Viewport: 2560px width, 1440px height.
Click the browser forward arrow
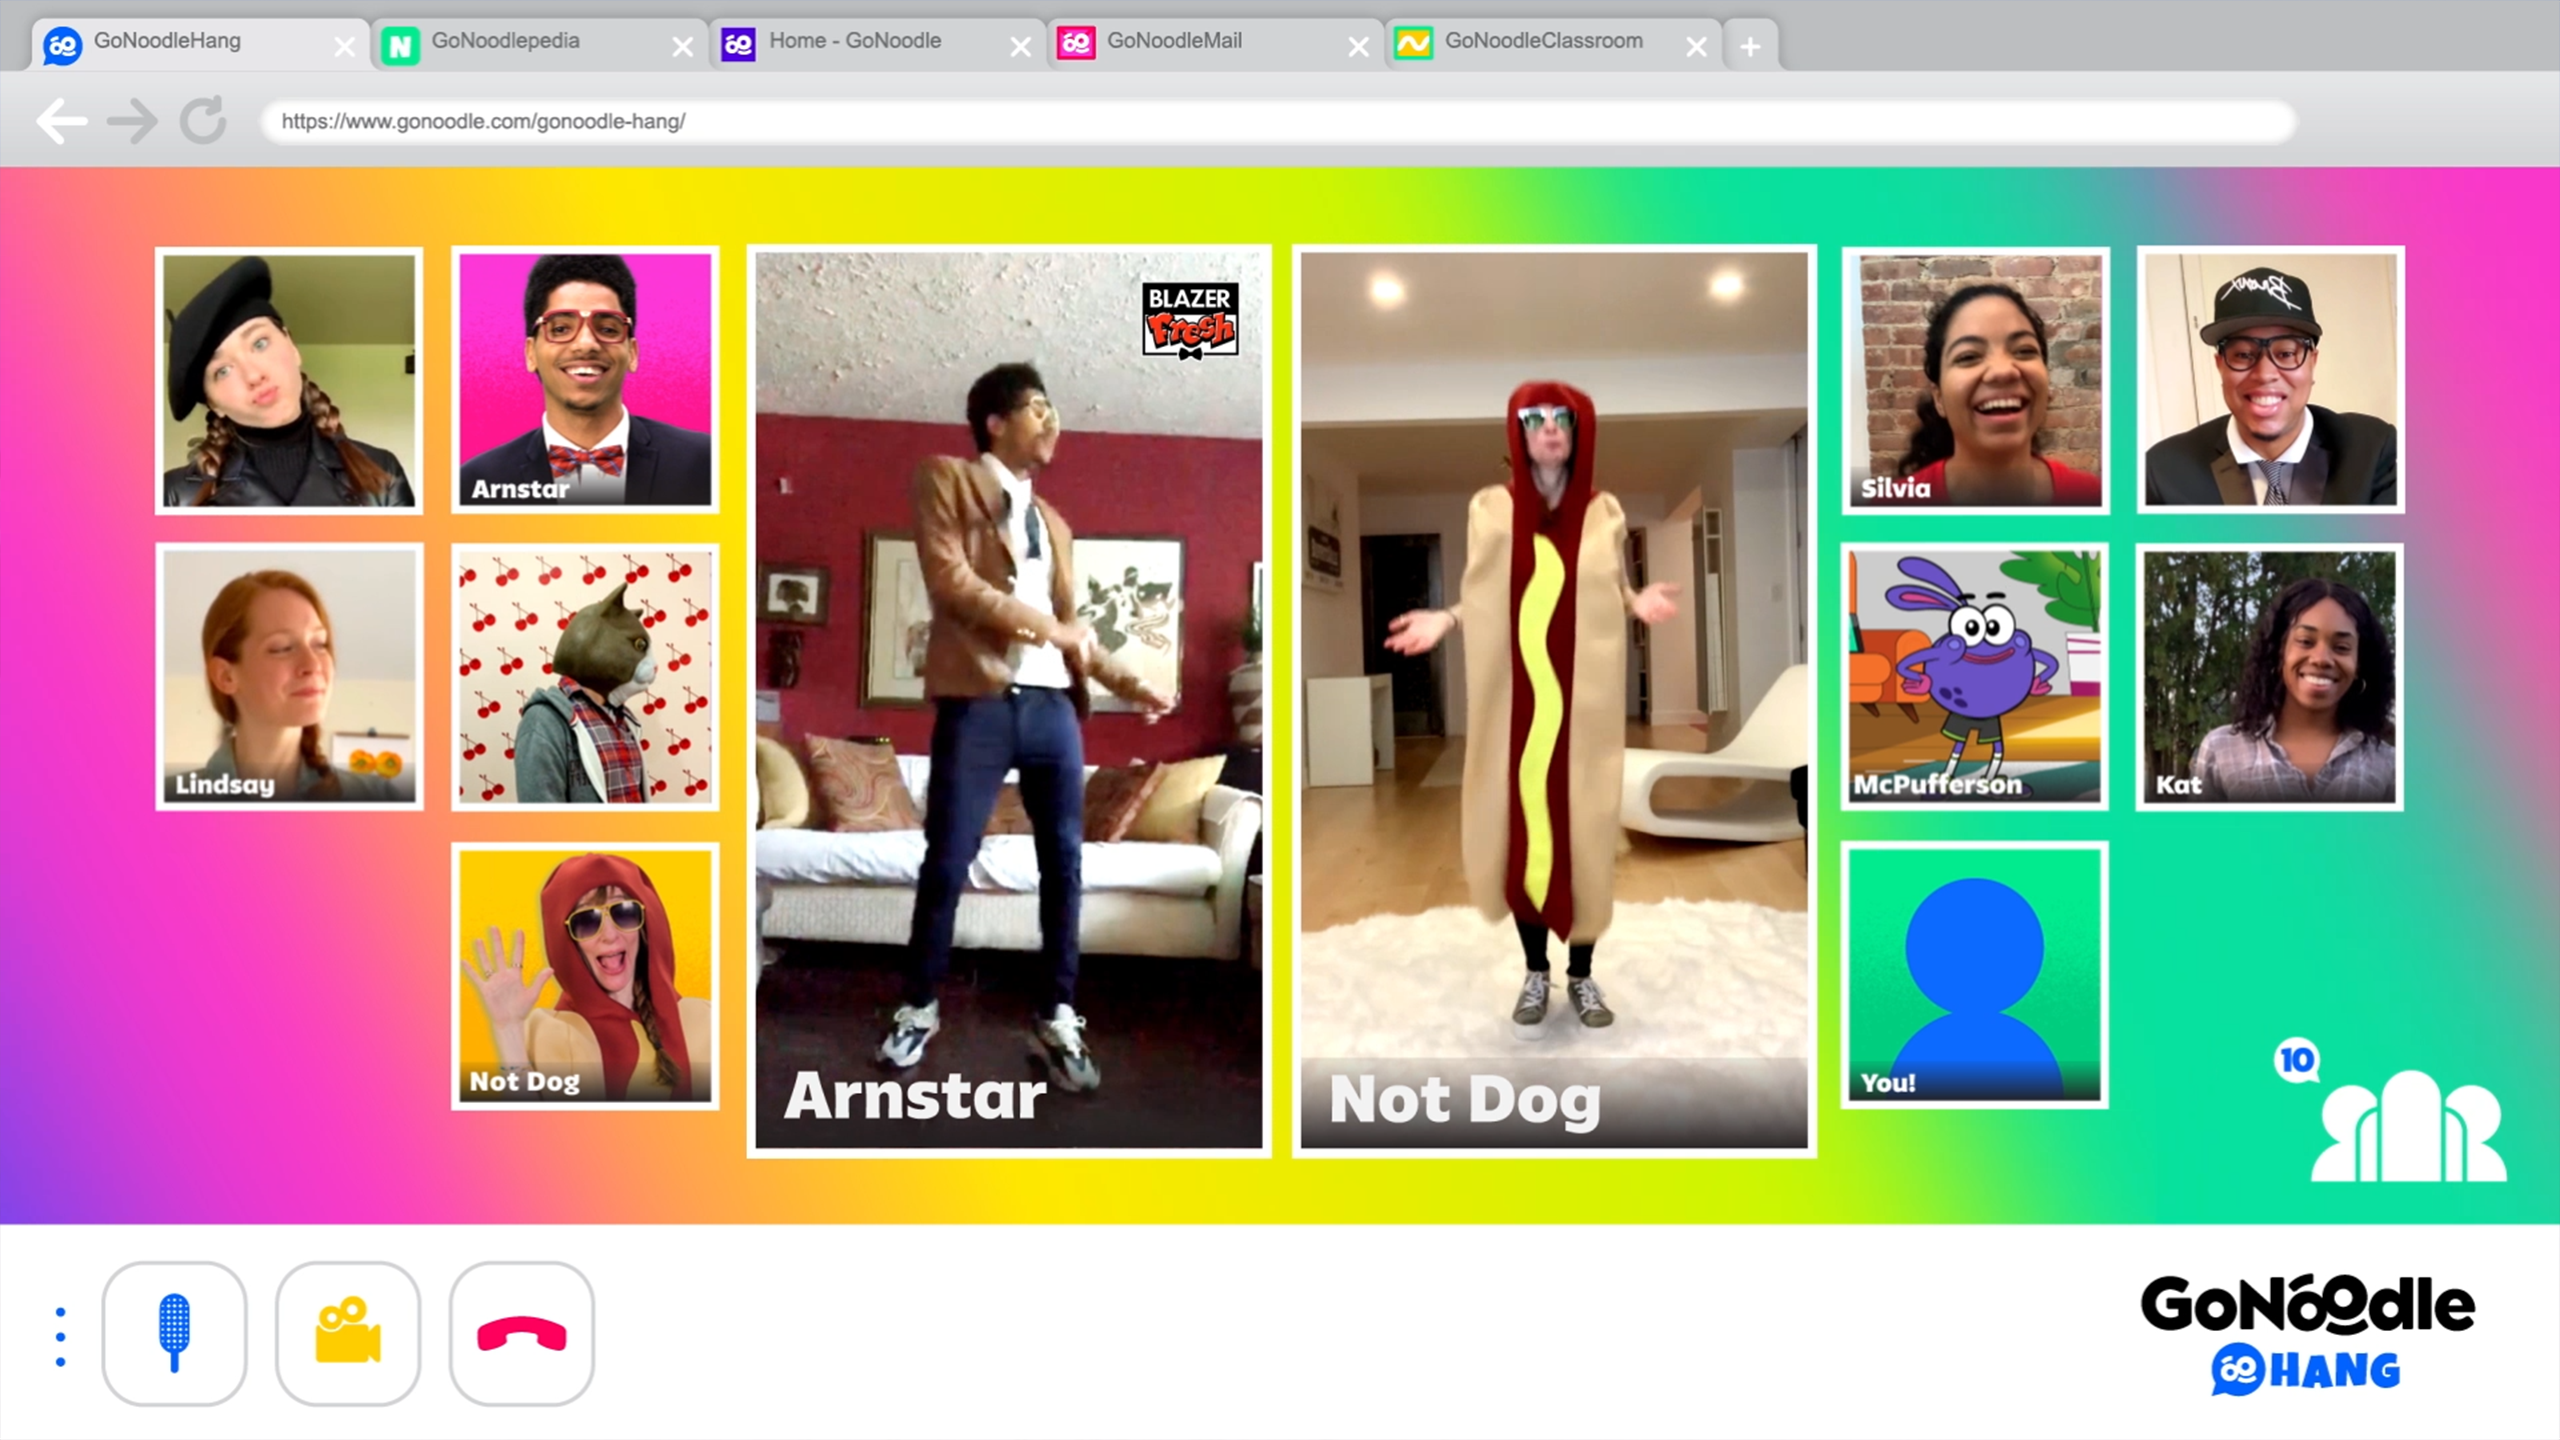[x=132, y=122]
